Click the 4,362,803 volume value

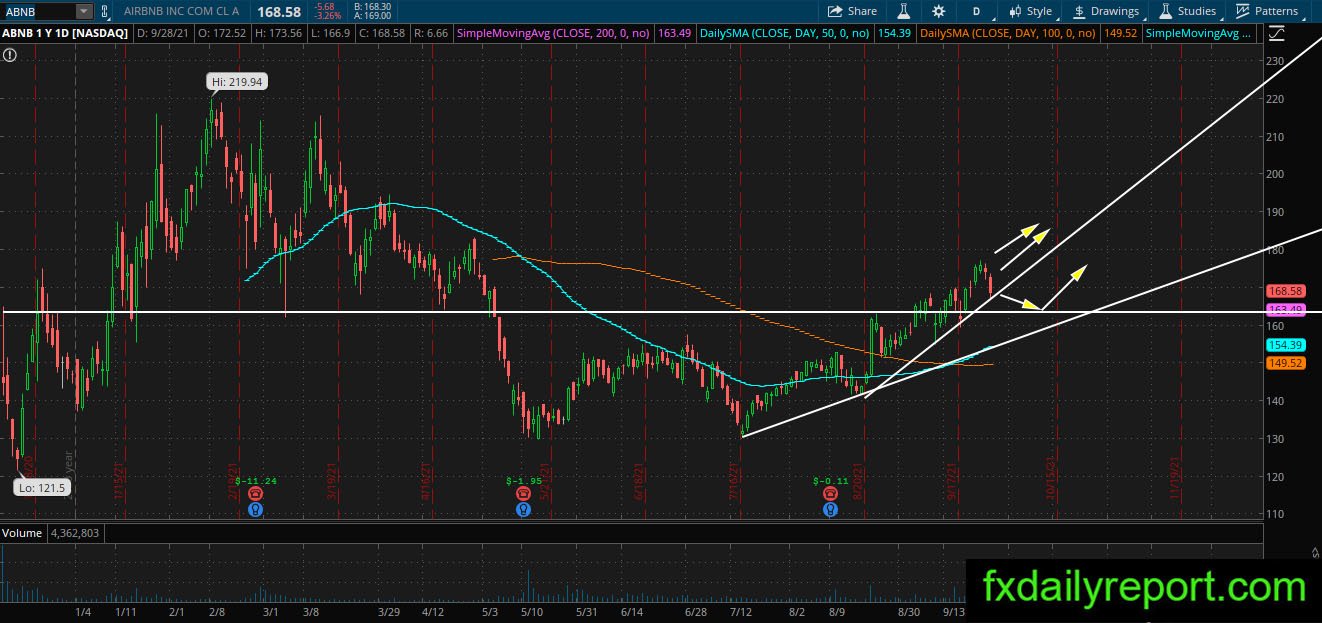[x=74, y=533]
